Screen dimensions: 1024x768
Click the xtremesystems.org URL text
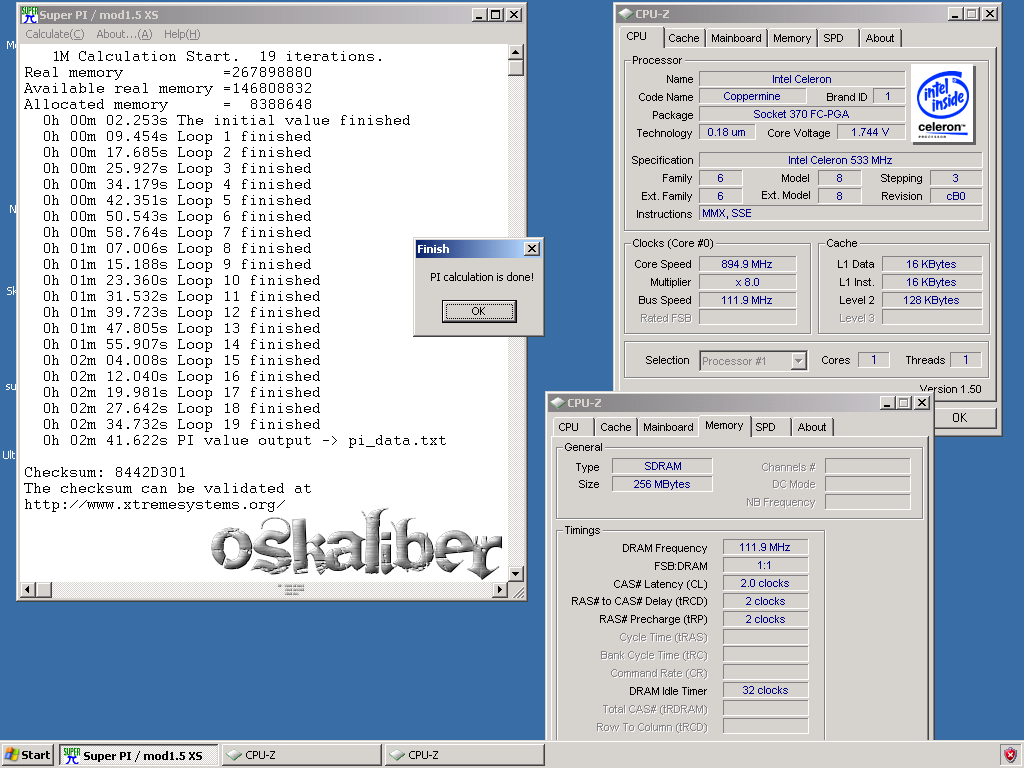[x=155, y=504]
